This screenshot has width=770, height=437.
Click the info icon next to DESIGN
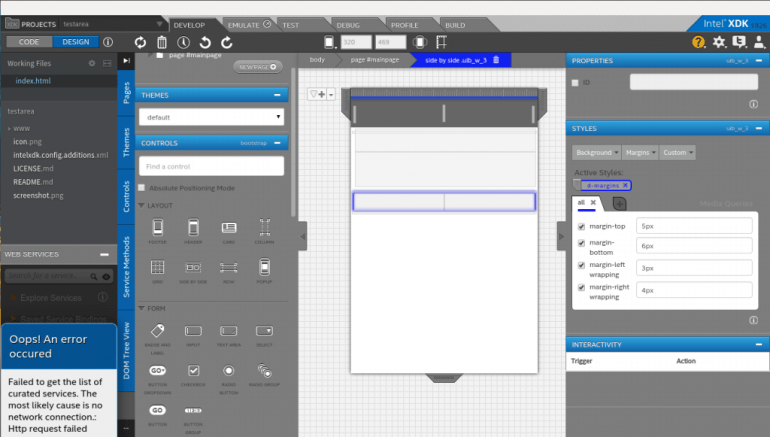coord(108,42)
